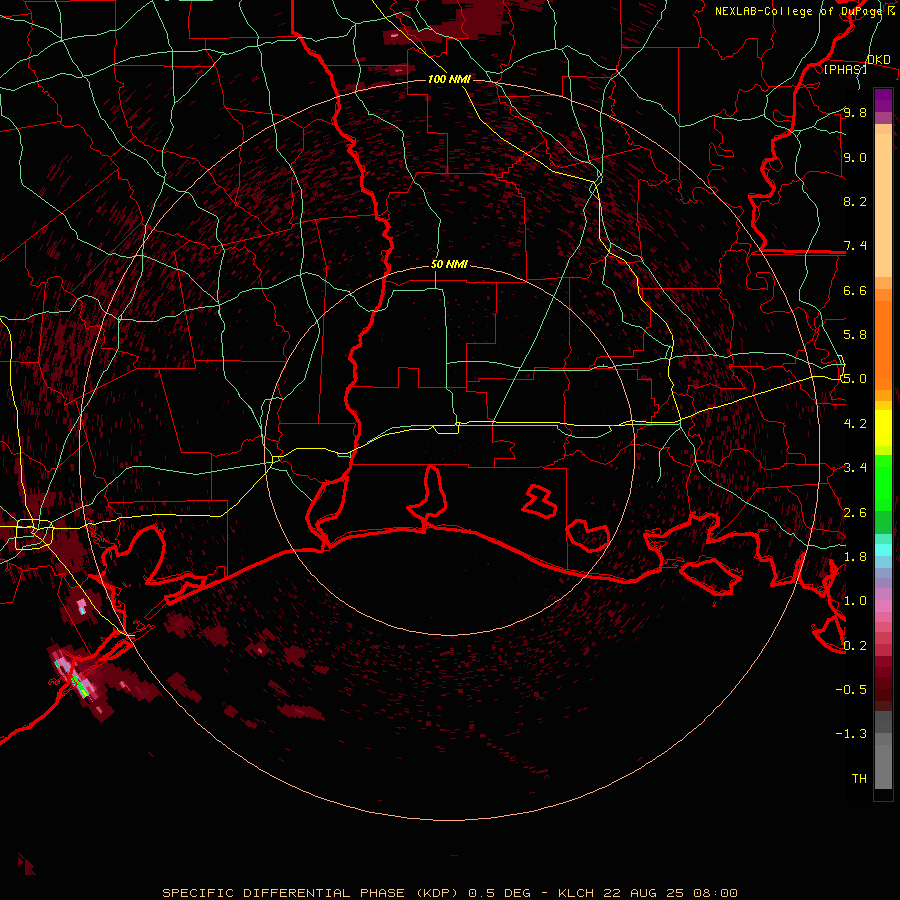This screenshot has width=900, height=900.
Task: Click the 3.4 scale value
Action: pyautogui.click(x=855, y=468)
